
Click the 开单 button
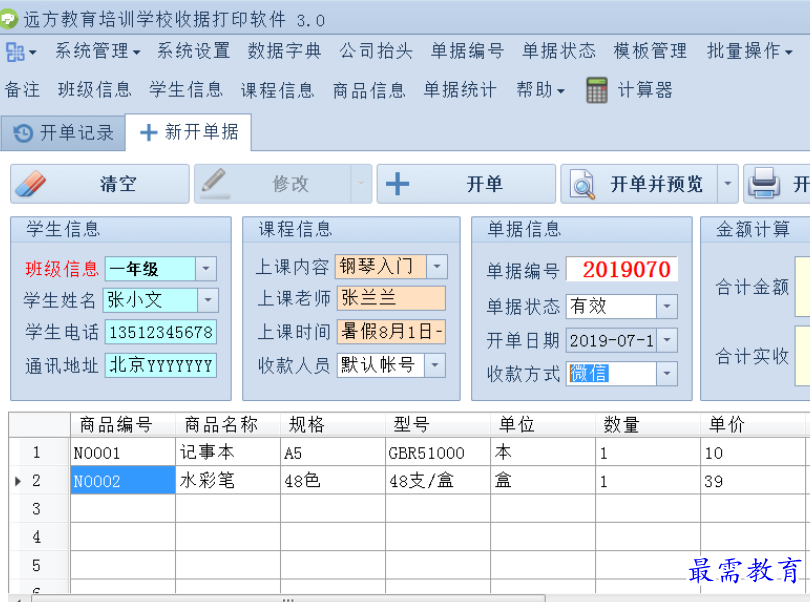point(466,184)
